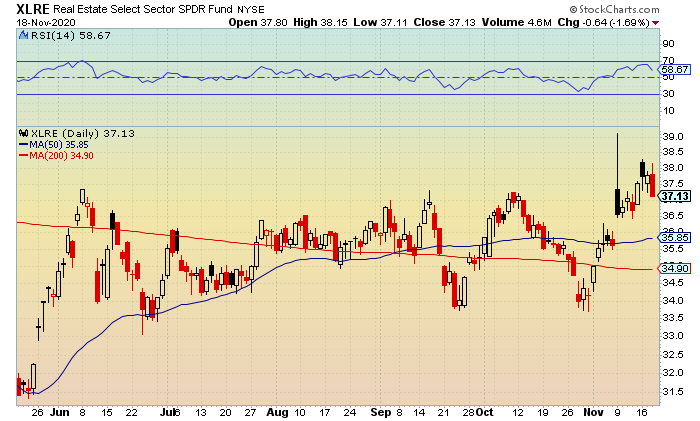This screenshot has height=421, width=700.
Task: Click the 38.0 price axis label
Action: point(672,168)
